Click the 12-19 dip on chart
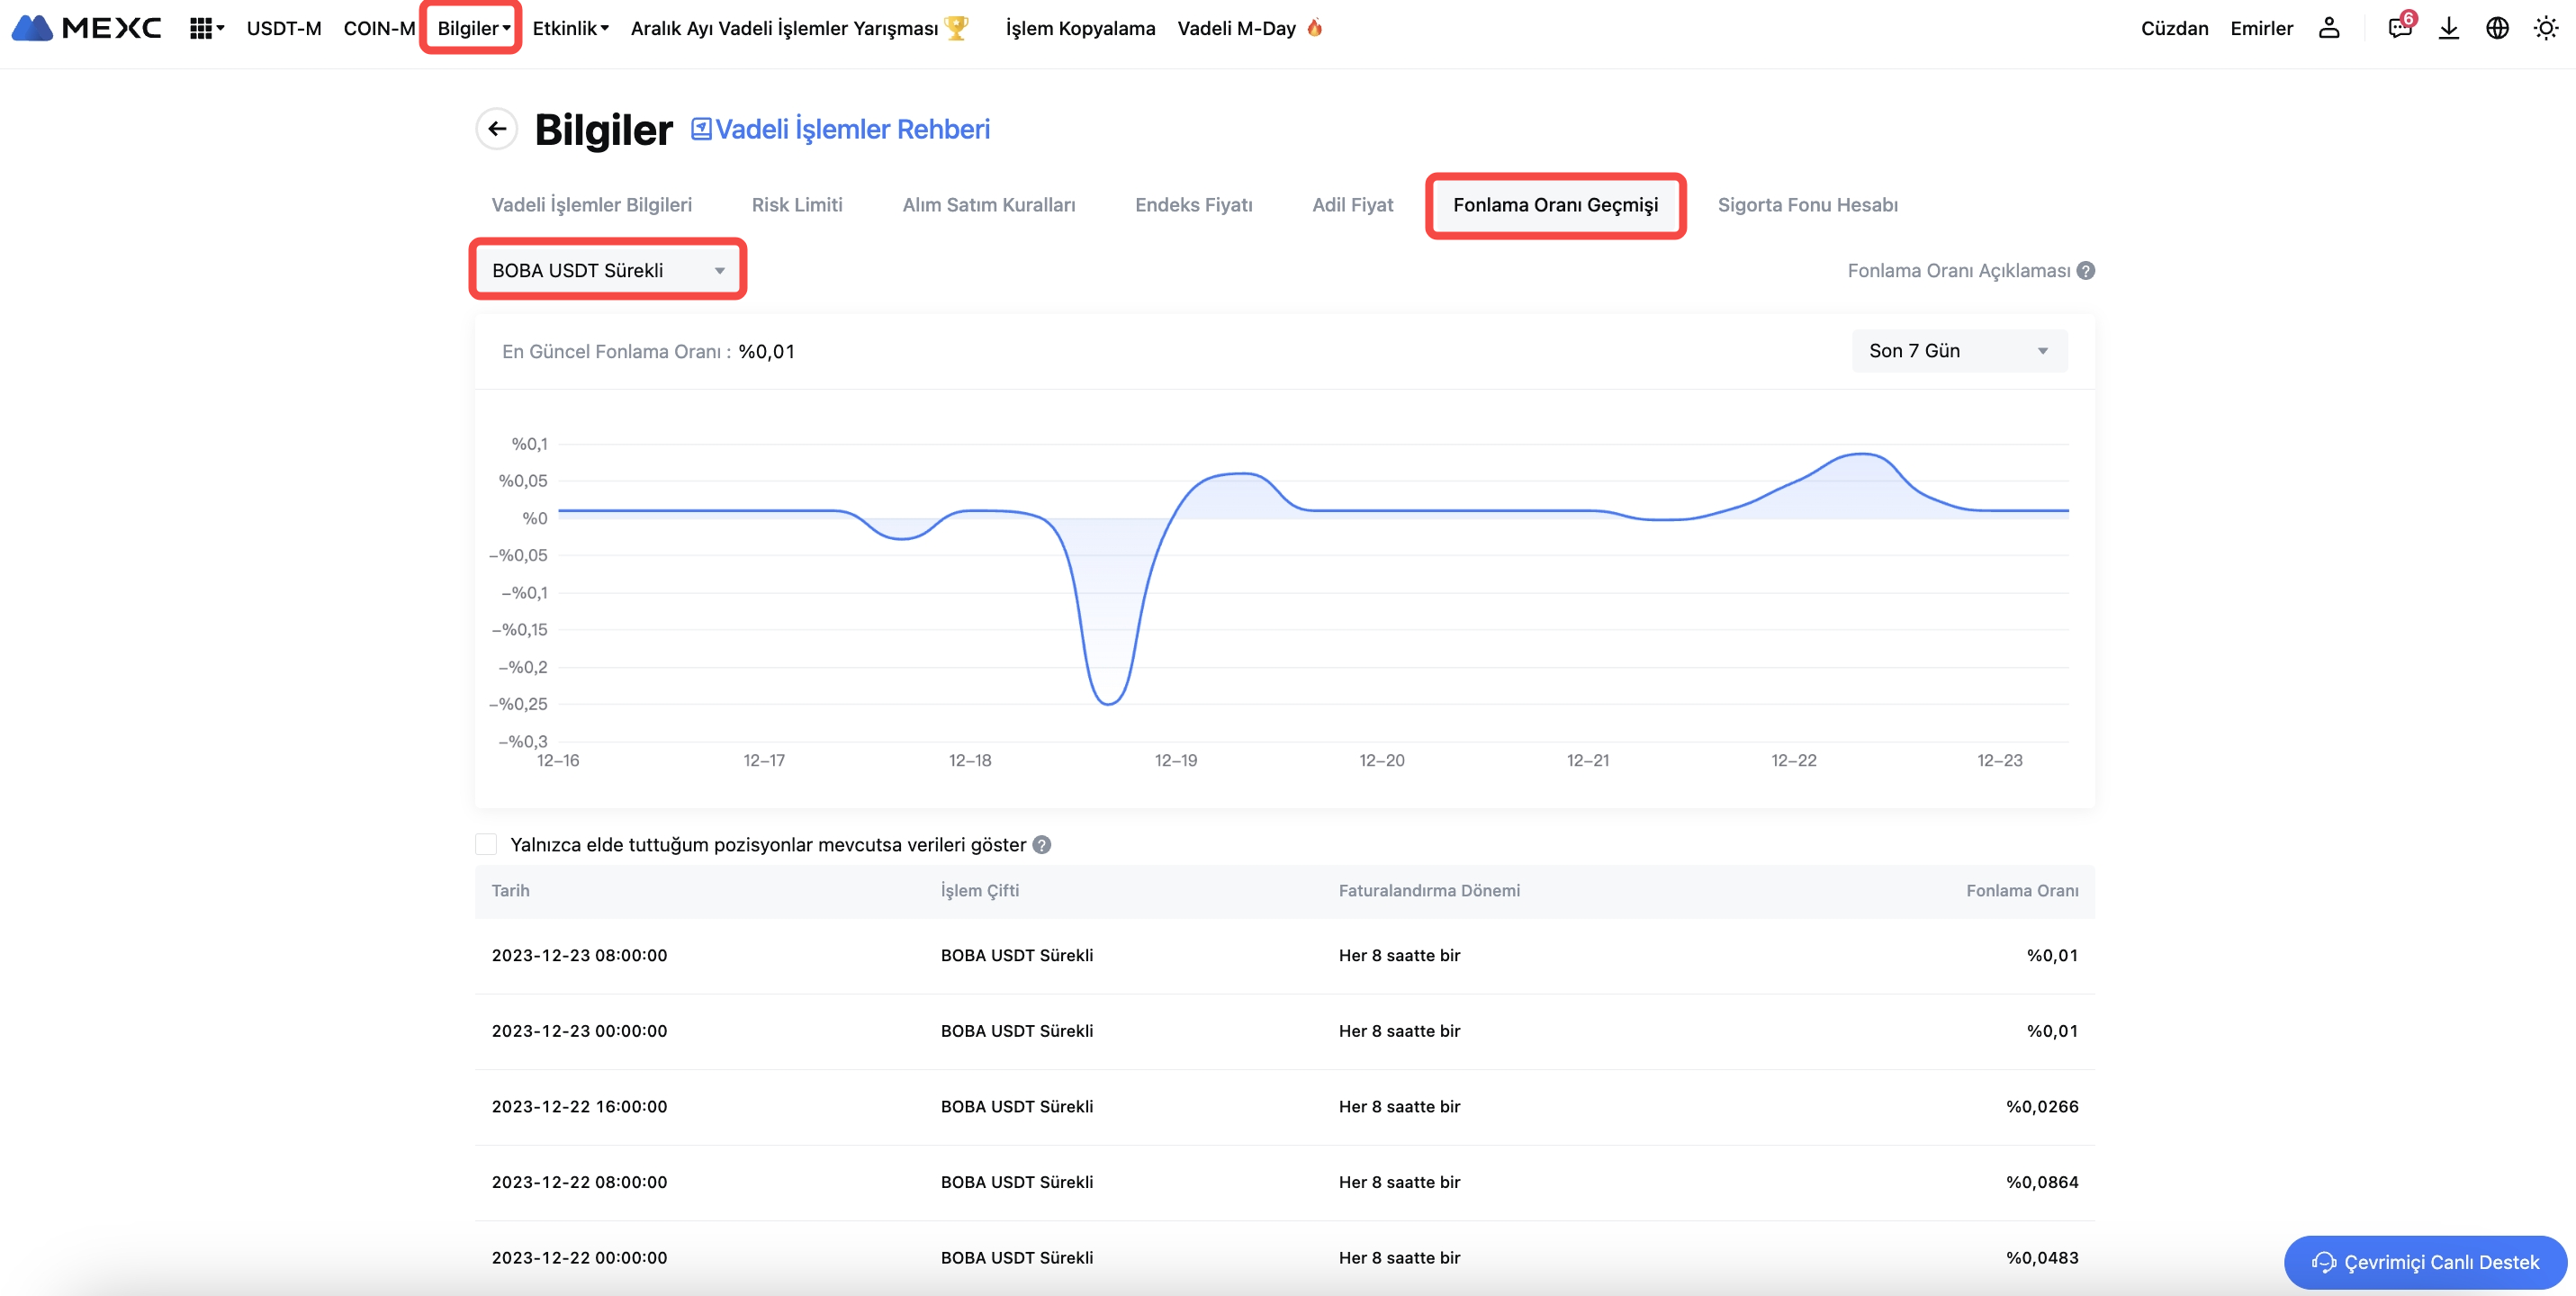 [1108, 703]
